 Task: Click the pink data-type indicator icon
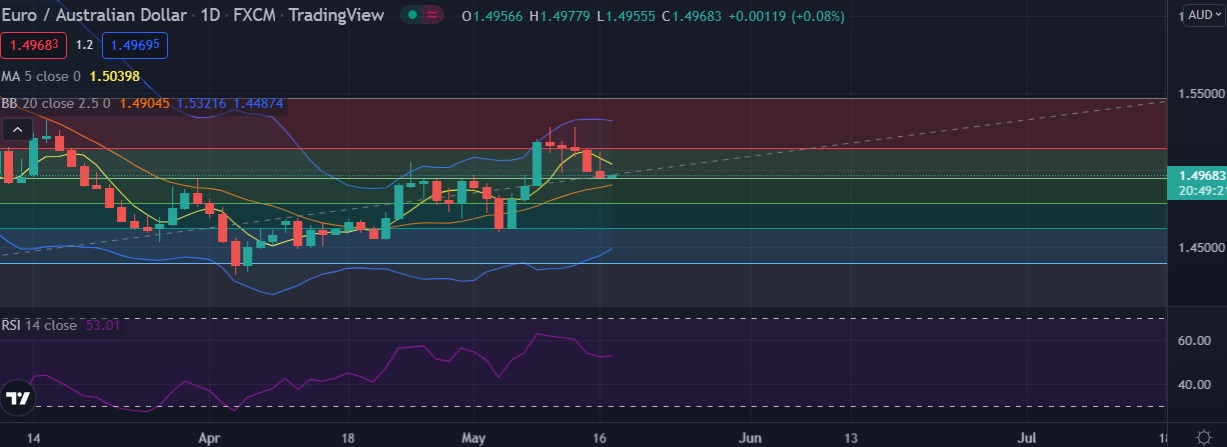tap(433, 16)
